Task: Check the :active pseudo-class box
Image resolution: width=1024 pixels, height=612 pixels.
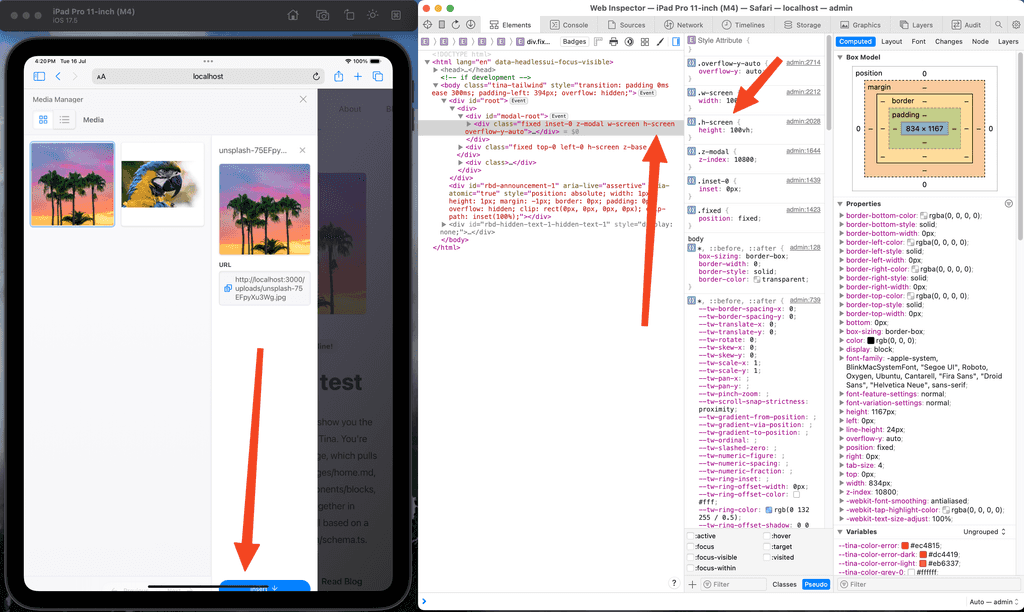Action: (x=691, y=536)
